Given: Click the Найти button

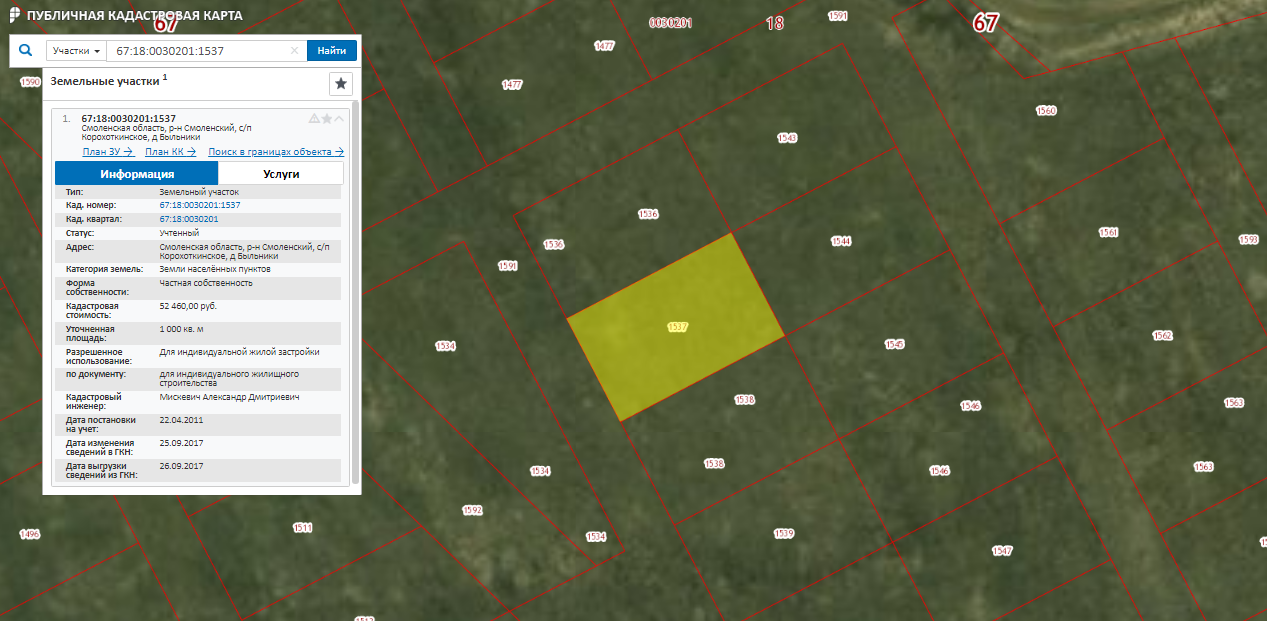Looking at the screenshot, I should (331, 51).
